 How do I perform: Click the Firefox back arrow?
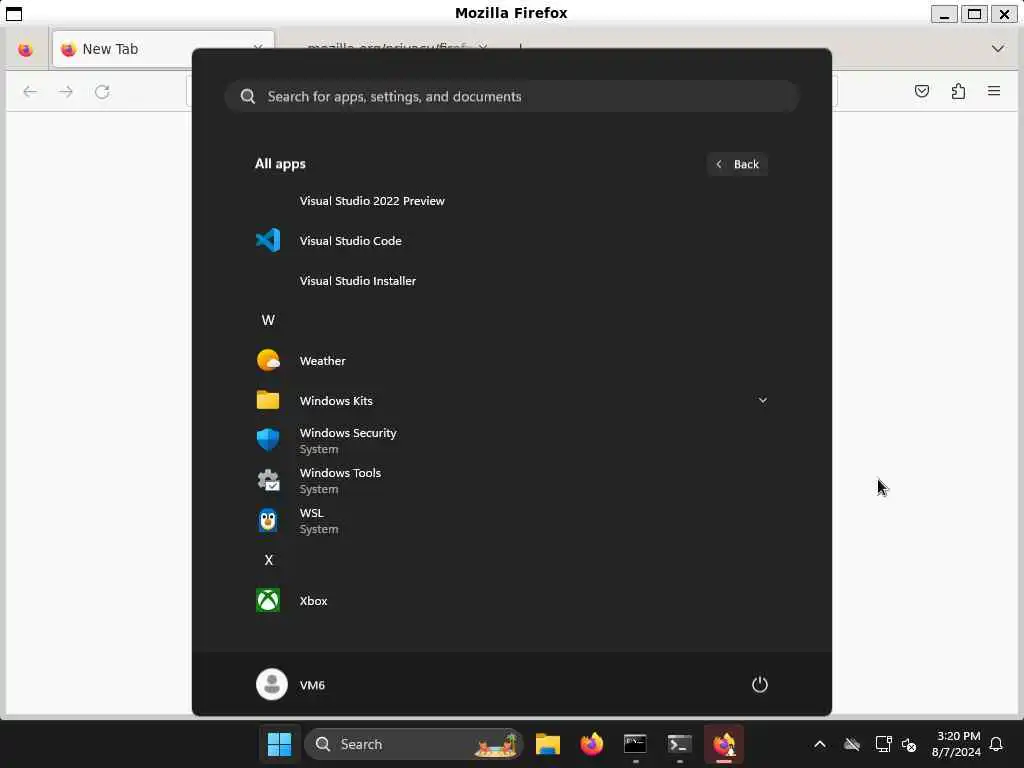(30, 91)
